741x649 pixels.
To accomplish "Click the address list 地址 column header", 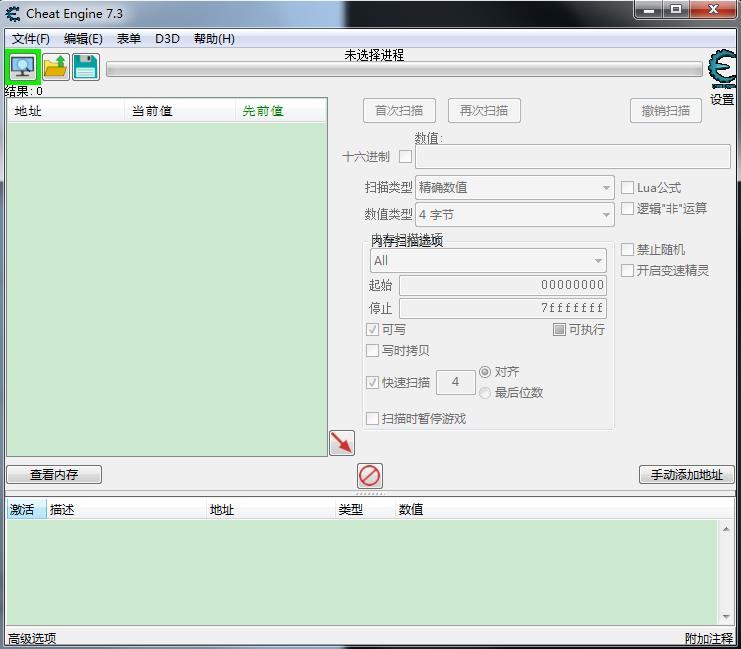I will [270, 510].
